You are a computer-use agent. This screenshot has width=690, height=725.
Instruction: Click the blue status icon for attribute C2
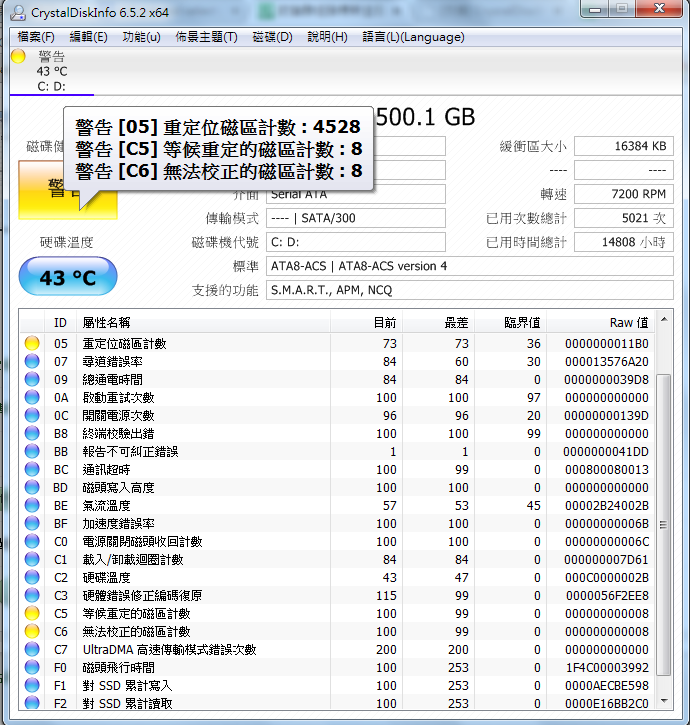[x=32, y=578]
